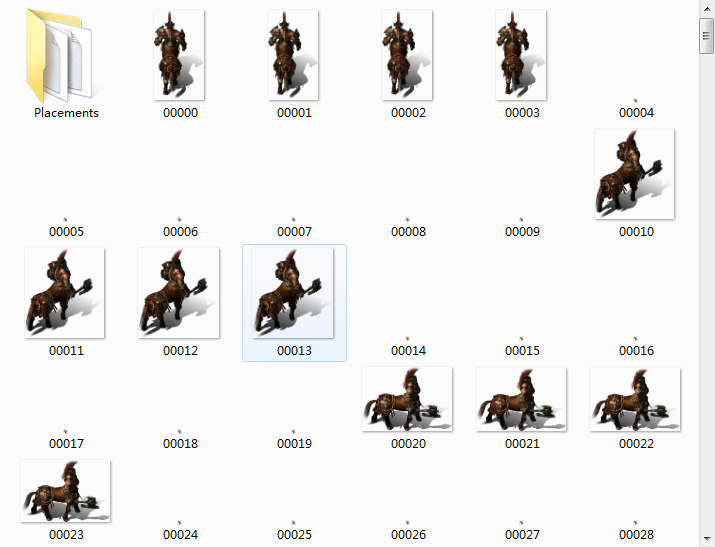Click file name 00004
The height and width of the screenshot is (547, 715).
(637, 113)
